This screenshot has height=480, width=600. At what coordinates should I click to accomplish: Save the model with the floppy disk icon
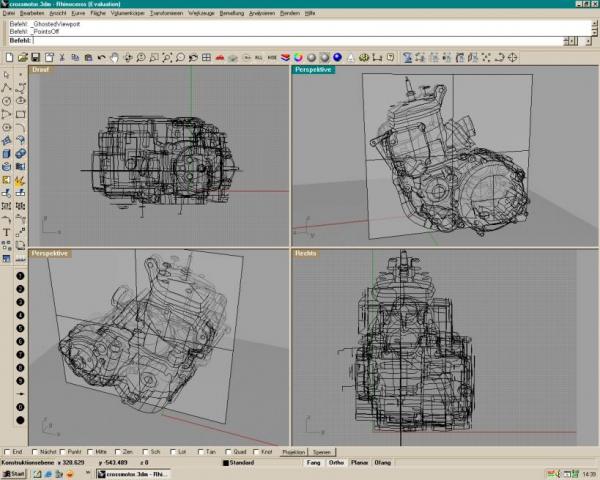click(36, 58)
